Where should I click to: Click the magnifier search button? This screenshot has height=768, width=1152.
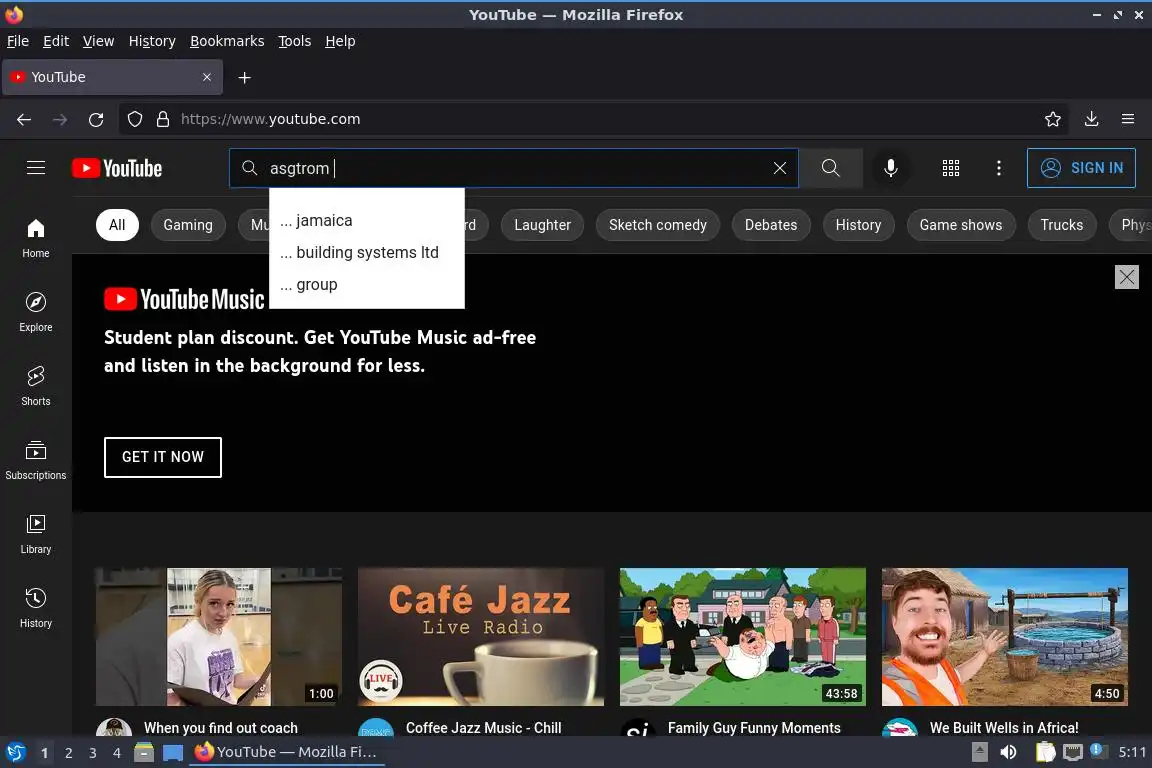[x=830, y=168]
